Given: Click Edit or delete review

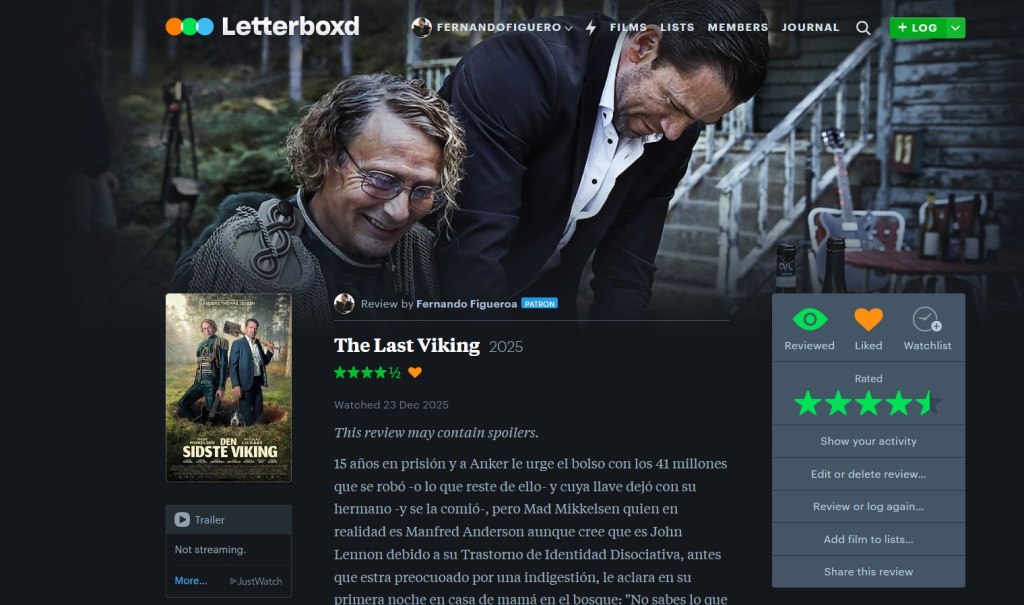Looking at the screenshot, I should coord(868,474).
